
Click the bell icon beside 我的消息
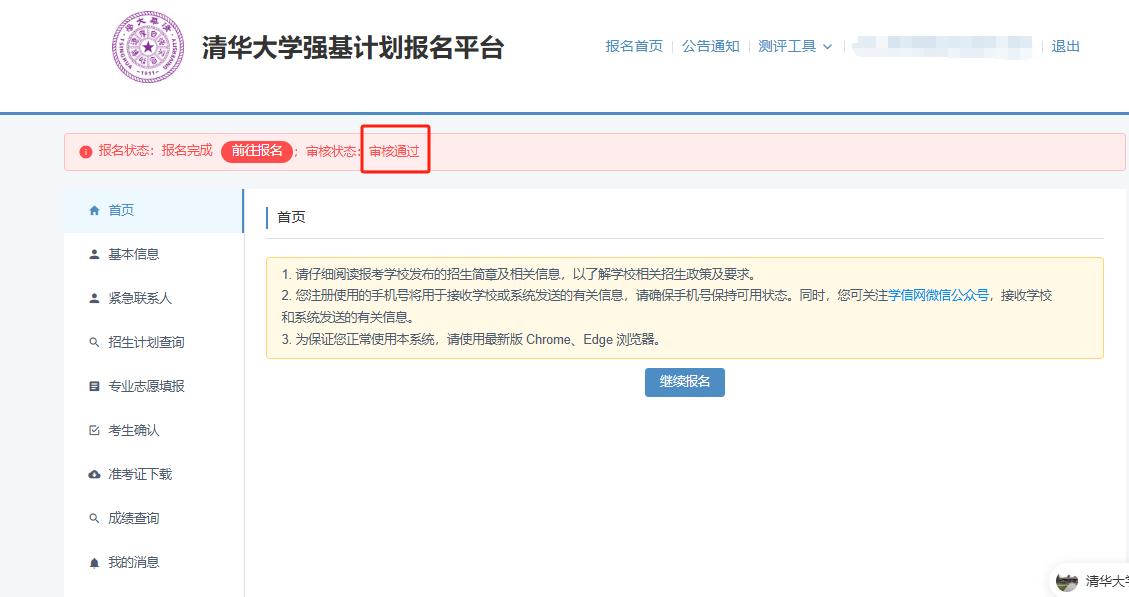pyautogui.click(x=94, y=563)
